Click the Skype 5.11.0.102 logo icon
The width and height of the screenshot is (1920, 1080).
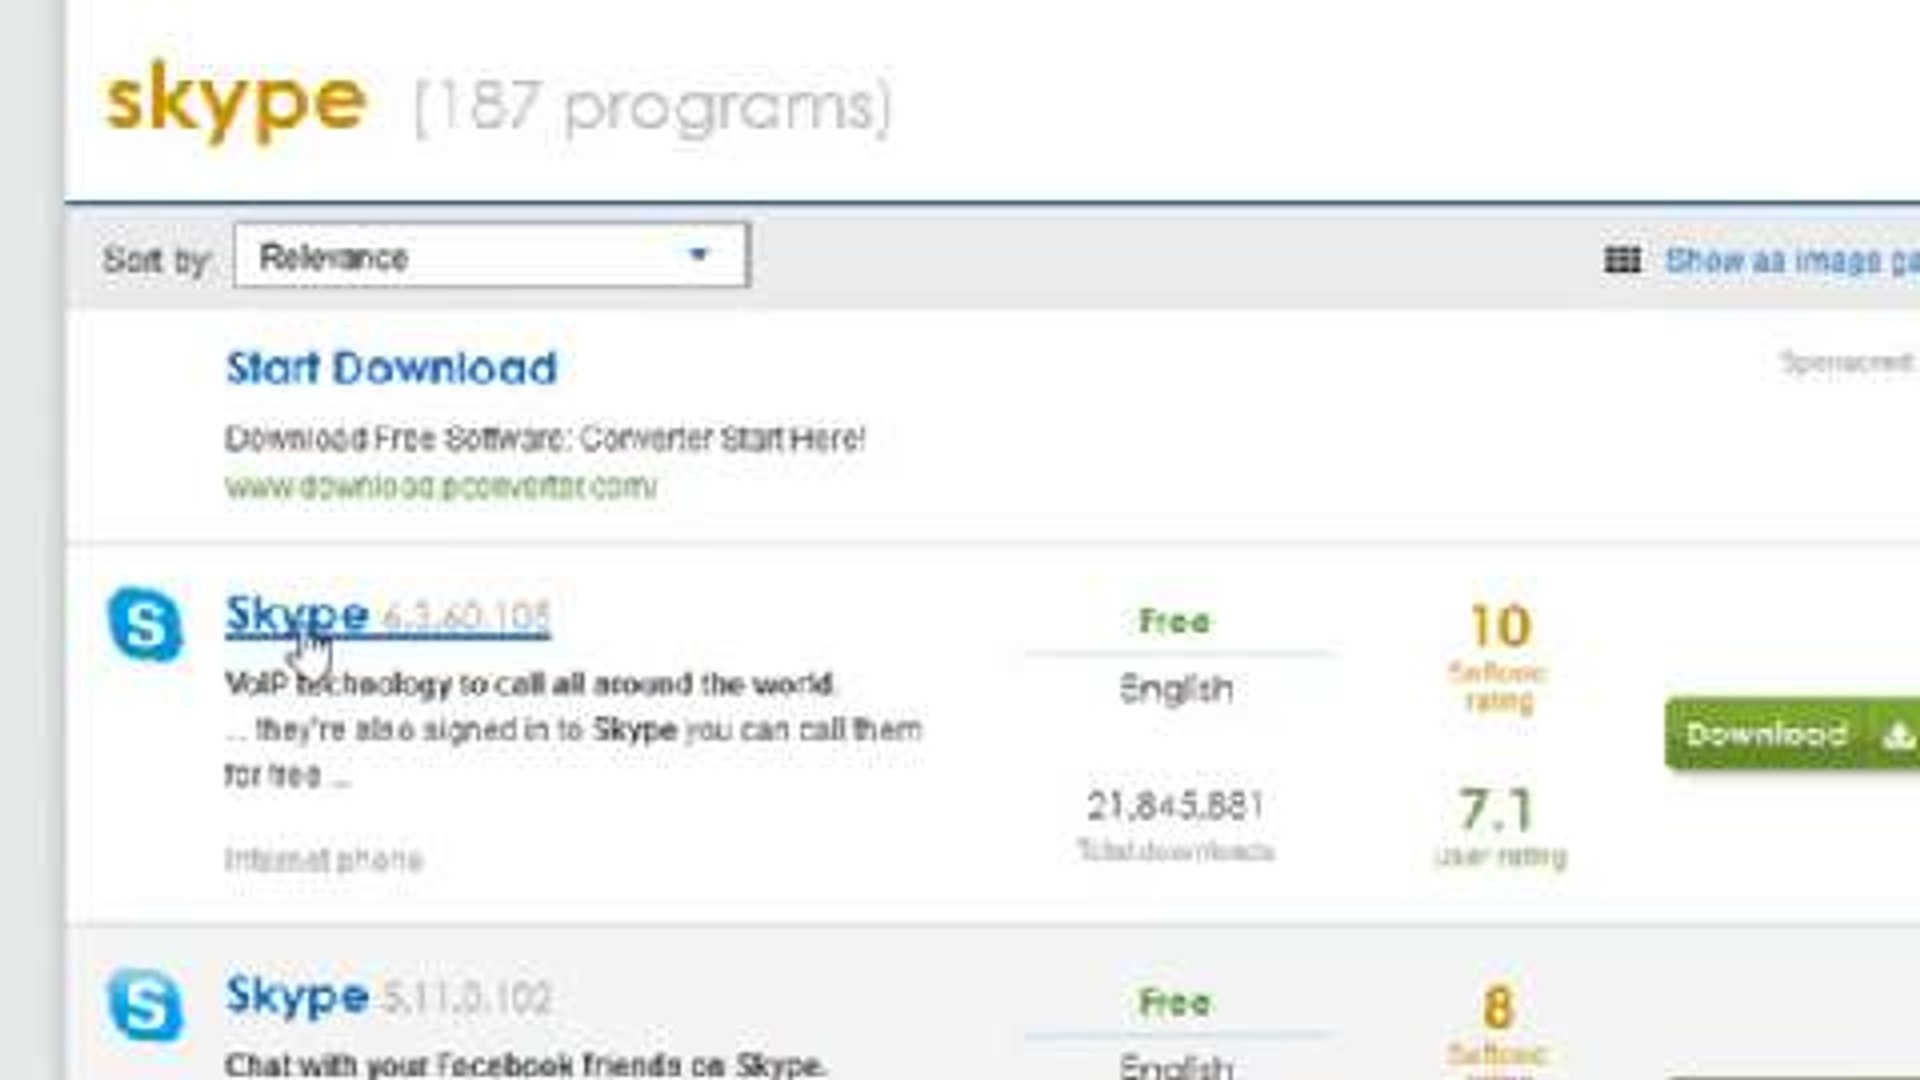pyautogui.click(x=146, y=1004)
